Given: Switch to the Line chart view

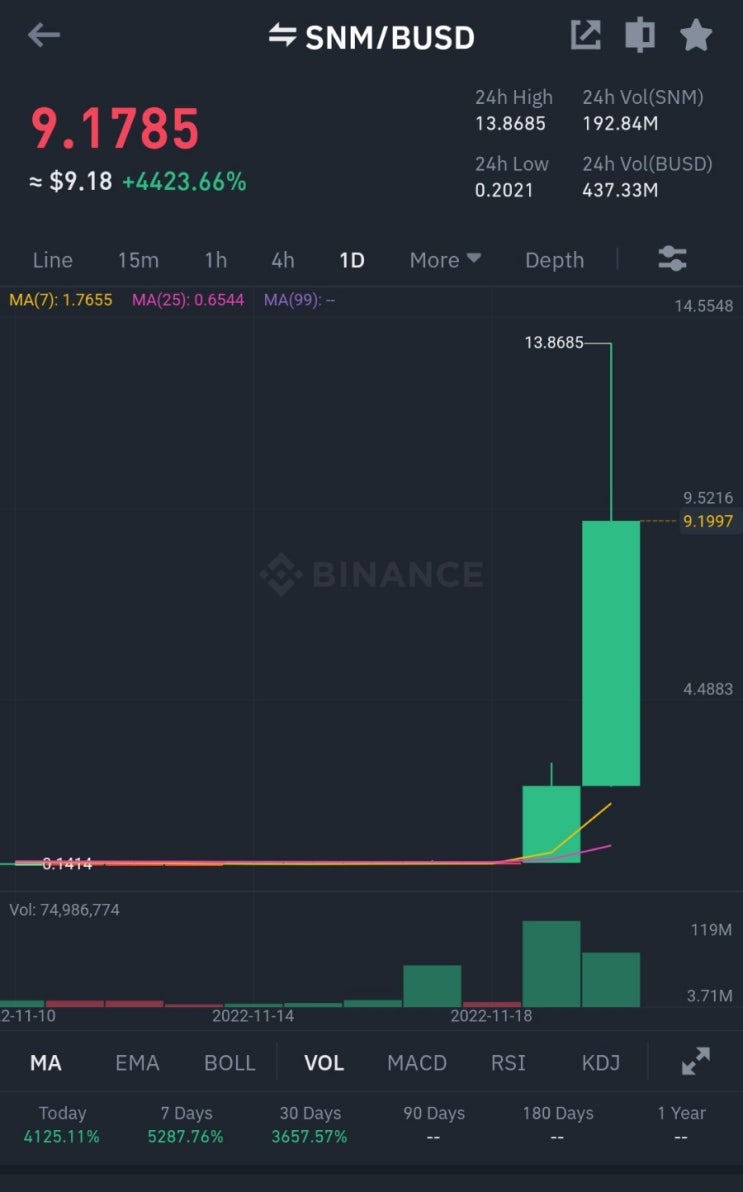Looking at the screenshot, I should [52, 260].
